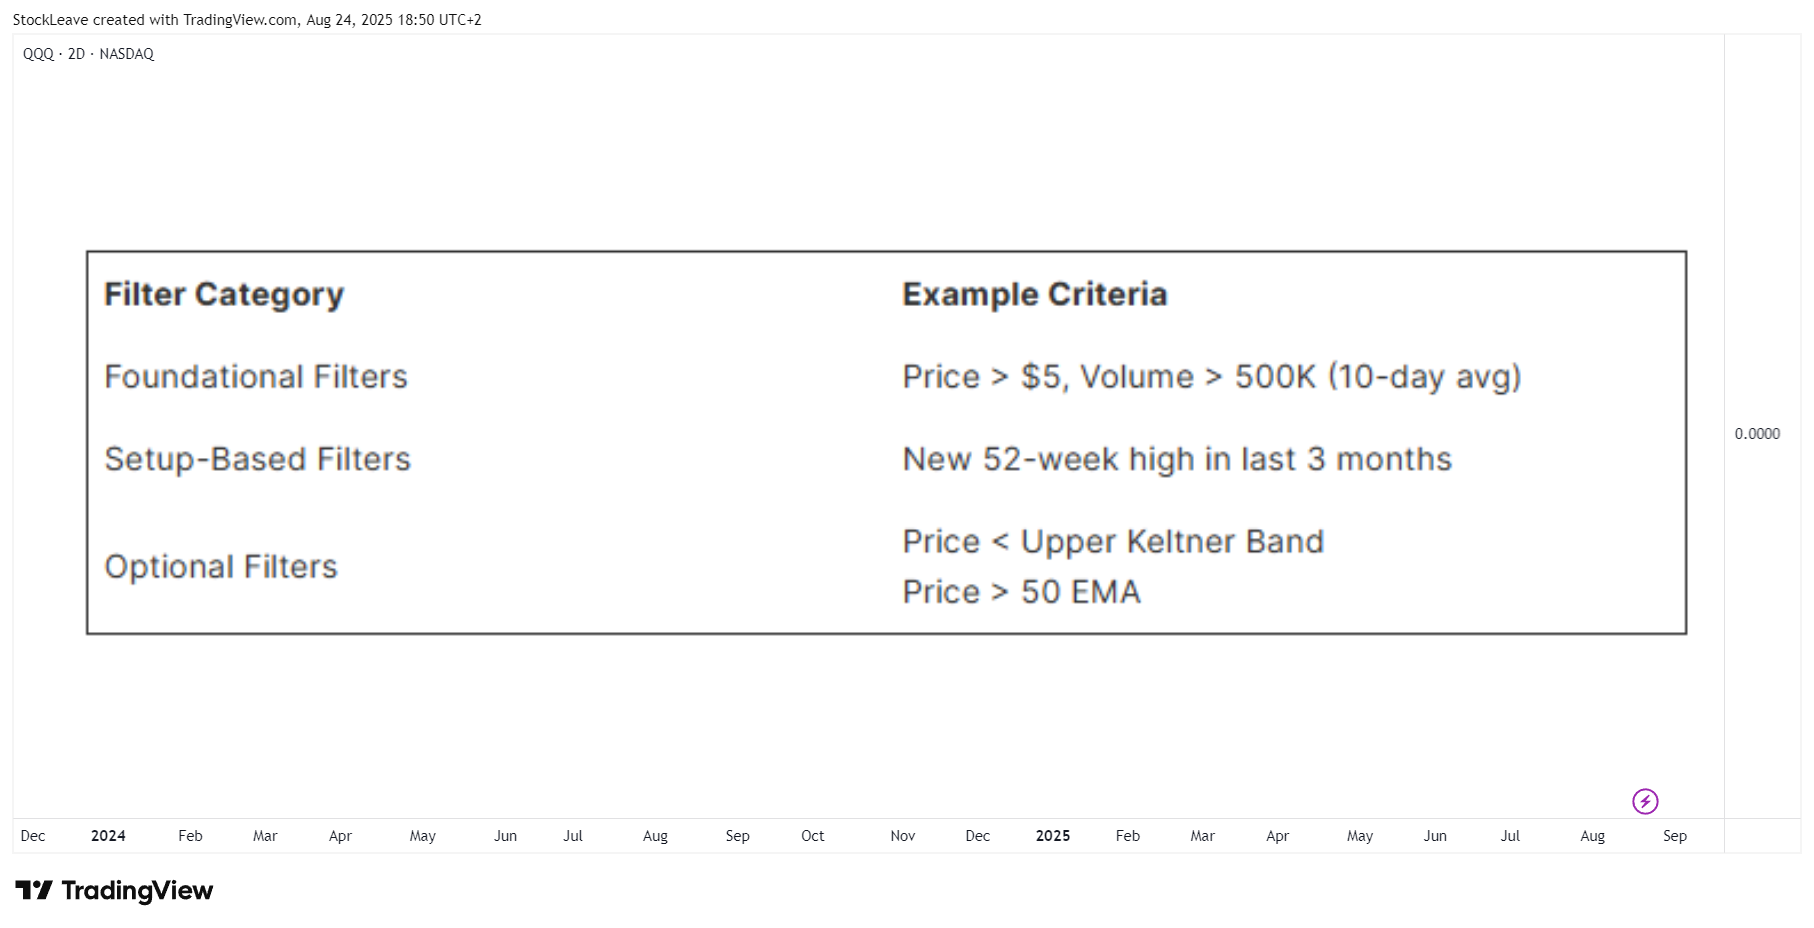Click New 52-week high criteria text
The height and width of the screenshot is (928, 1814).
pyautogui.click(x=1177, y=459)
